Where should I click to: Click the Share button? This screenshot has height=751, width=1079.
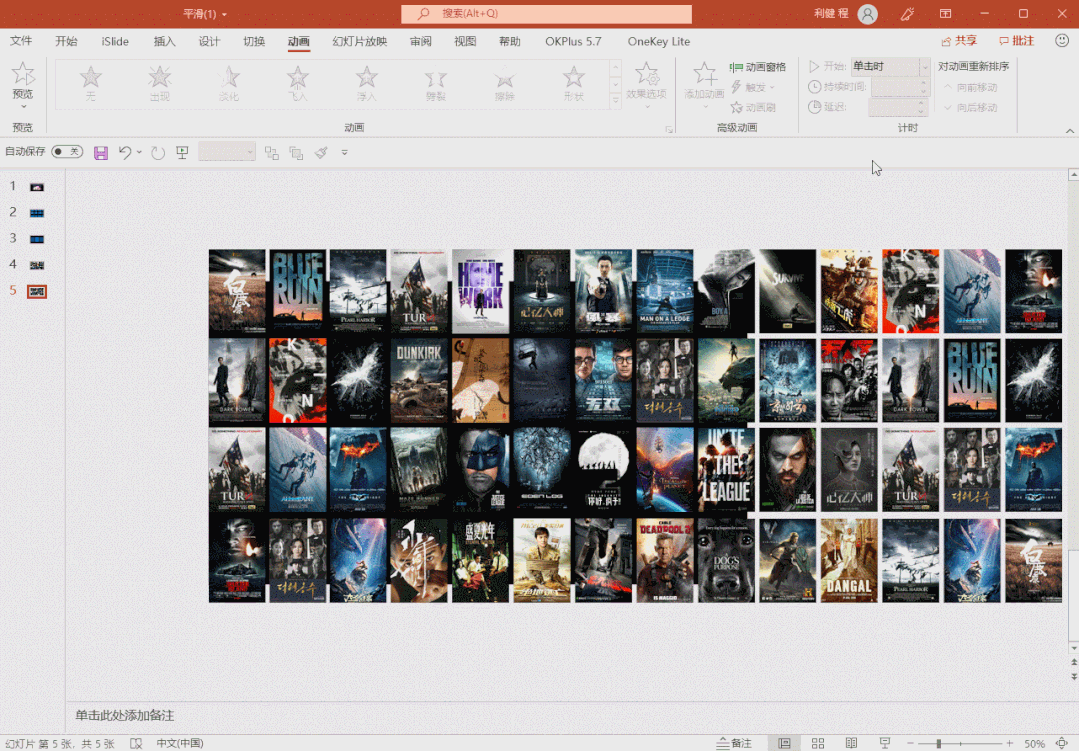pos(959,41)
